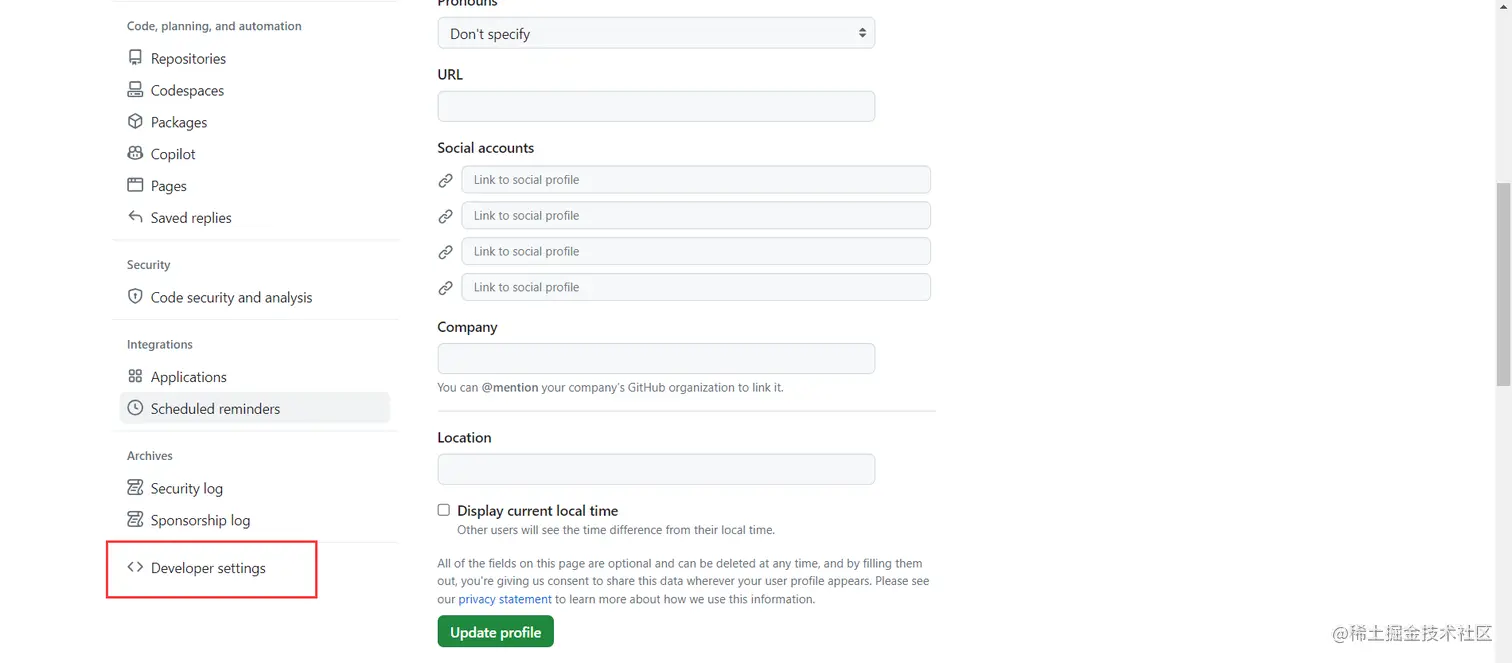This screenshot has height=663, width=1512.
Task: Enable Display current local time checkbox
Action: tap(443, 510)
